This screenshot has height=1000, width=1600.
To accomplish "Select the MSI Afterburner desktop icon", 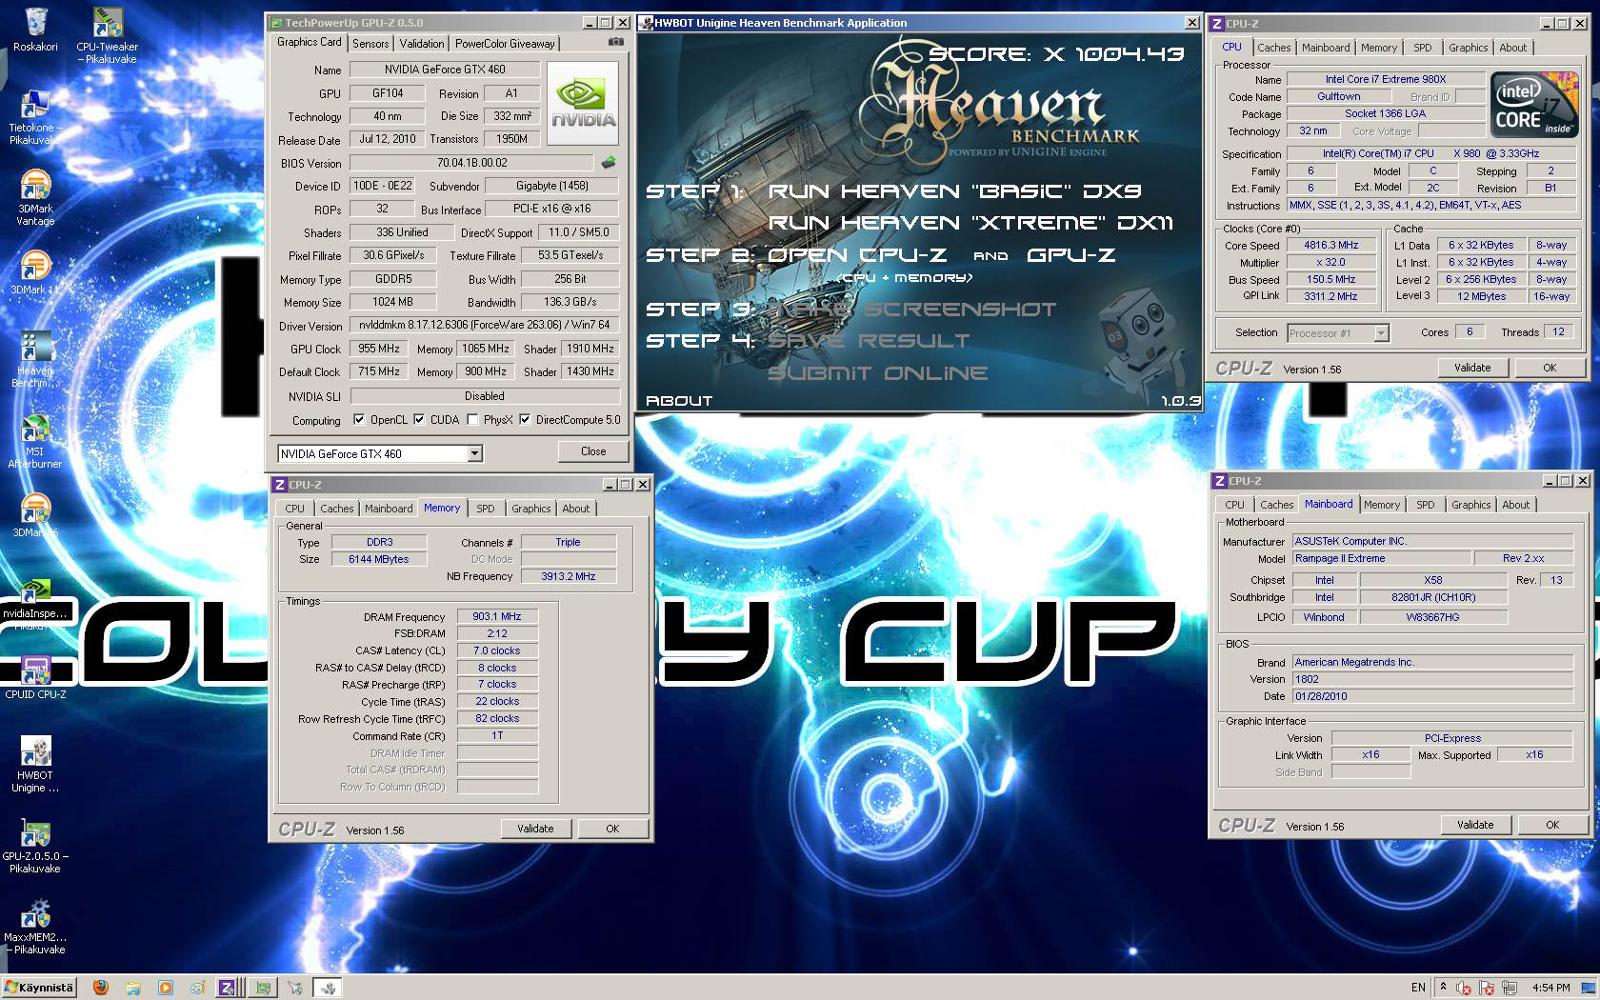I will coord(35,442).
